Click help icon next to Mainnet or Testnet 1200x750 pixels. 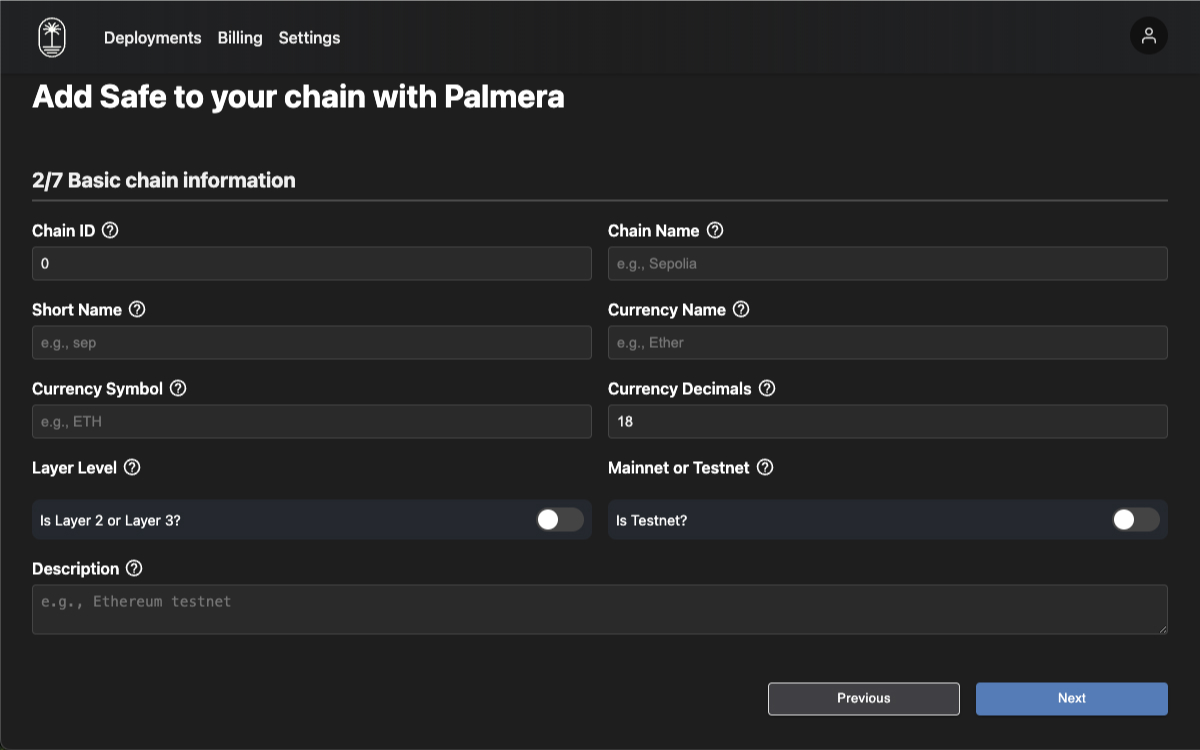click(765, 467)
